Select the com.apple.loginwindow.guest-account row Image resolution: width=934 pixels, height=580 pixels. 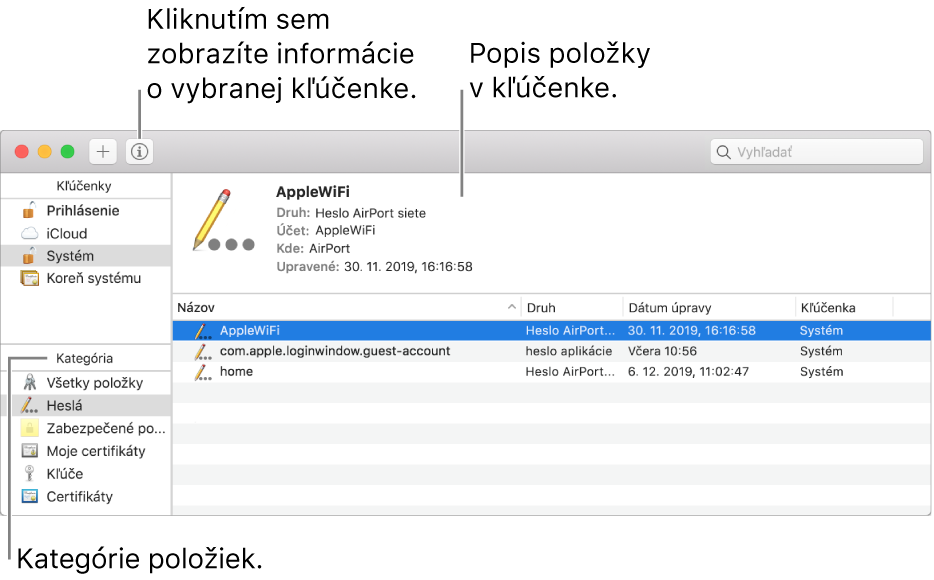pos(552,351)
